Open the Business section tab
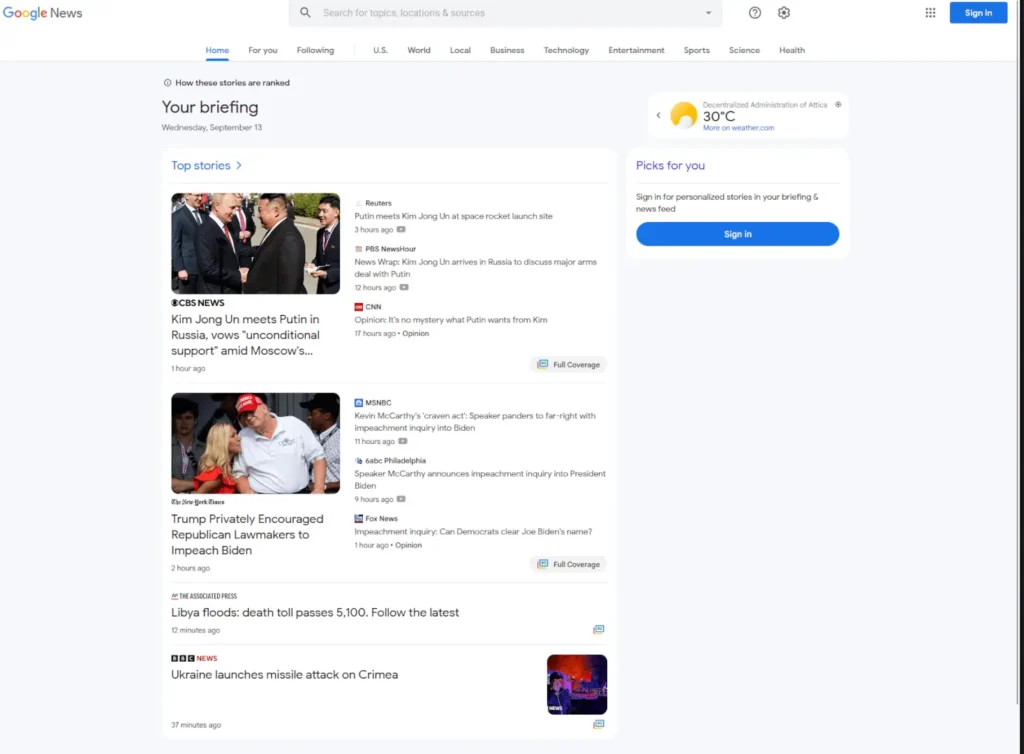1024x754 pixels. pyautogui.click(x=507, y=50)
